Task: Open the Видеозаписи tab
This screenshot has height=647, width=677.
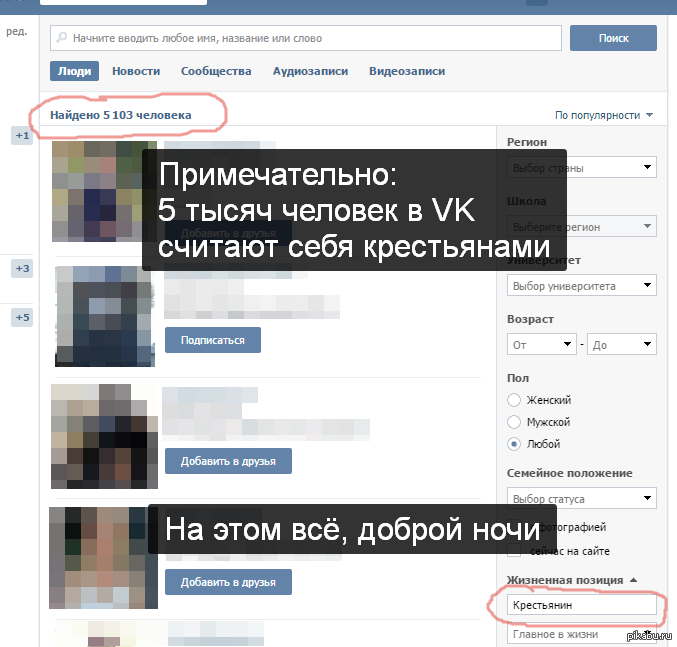Action: (x=407, y=71)
